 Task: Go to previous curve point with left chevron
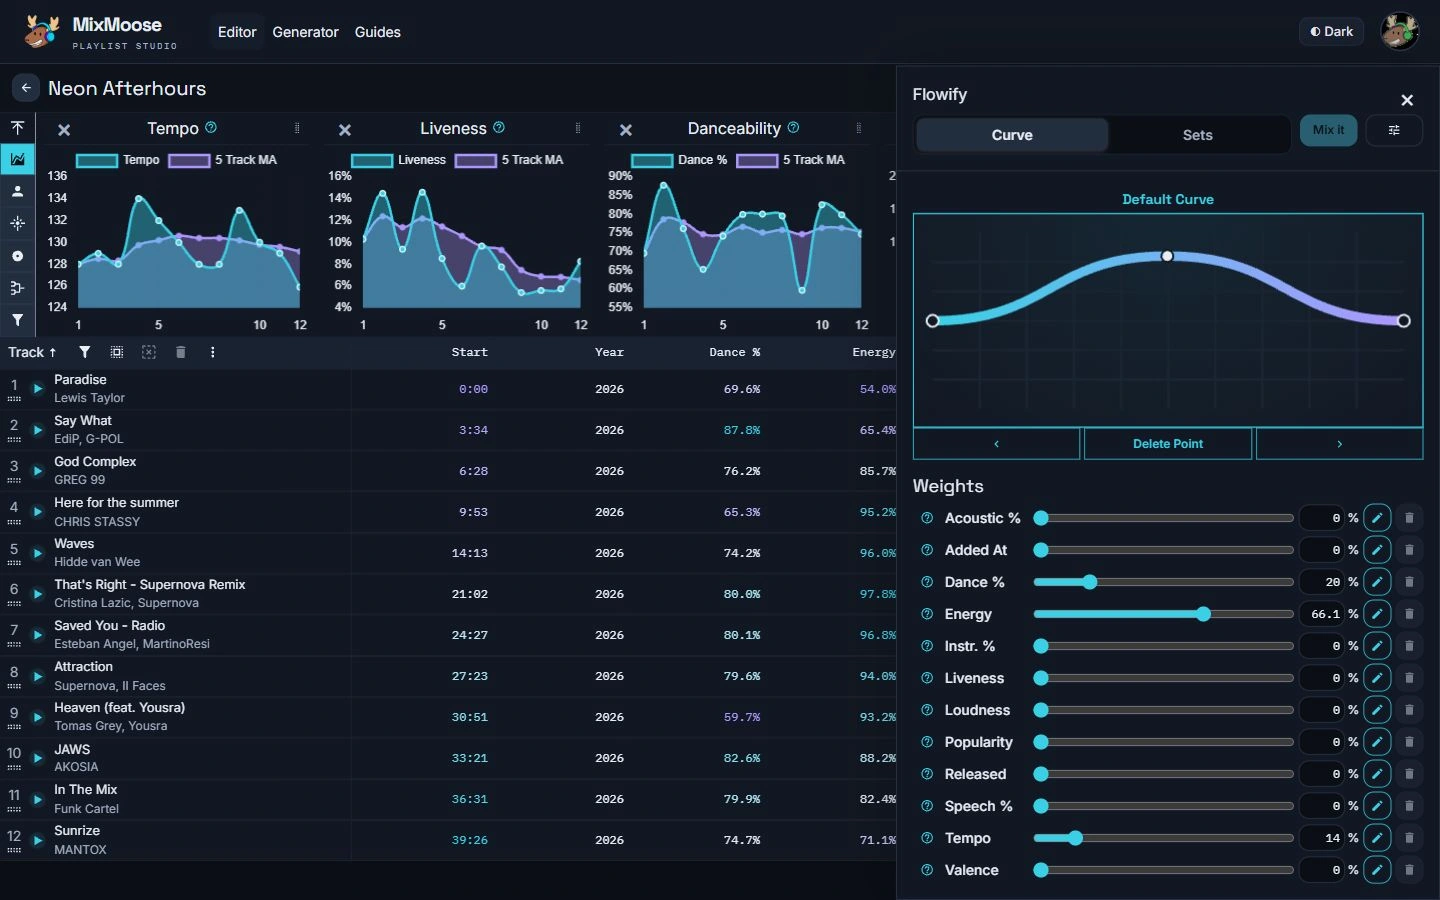(x=996, y=444)
